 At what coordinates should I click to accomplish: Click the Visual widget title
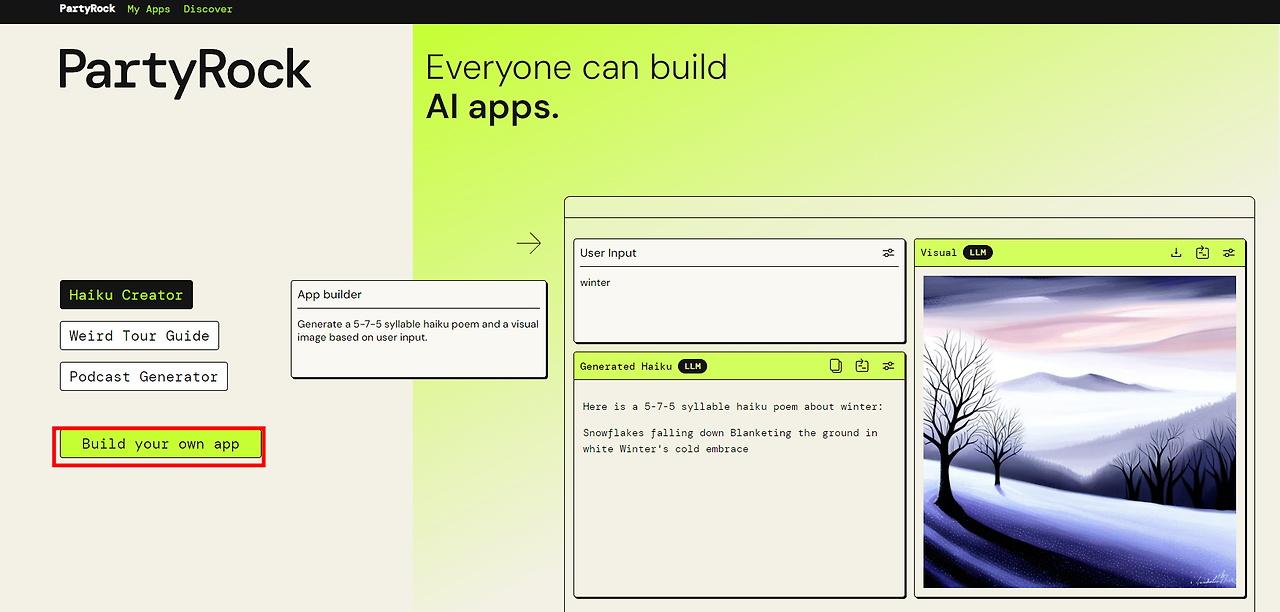click(x=939, y=253)
